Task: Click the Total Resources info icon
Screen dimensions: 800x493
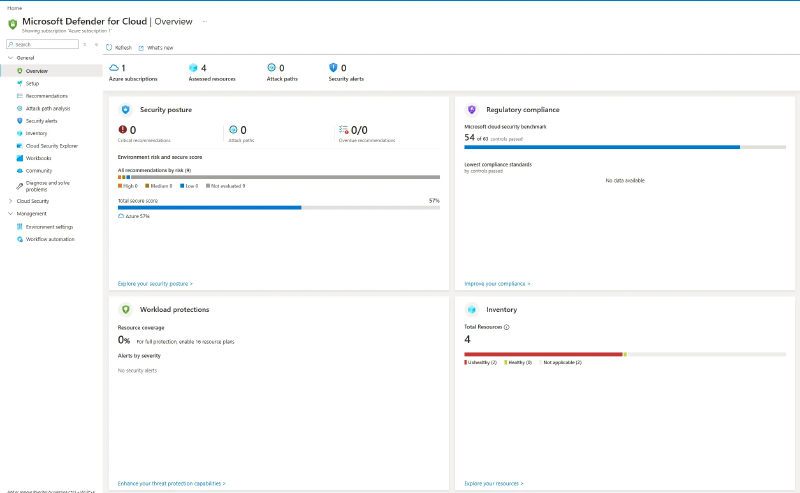Action: tap(507, 327)
